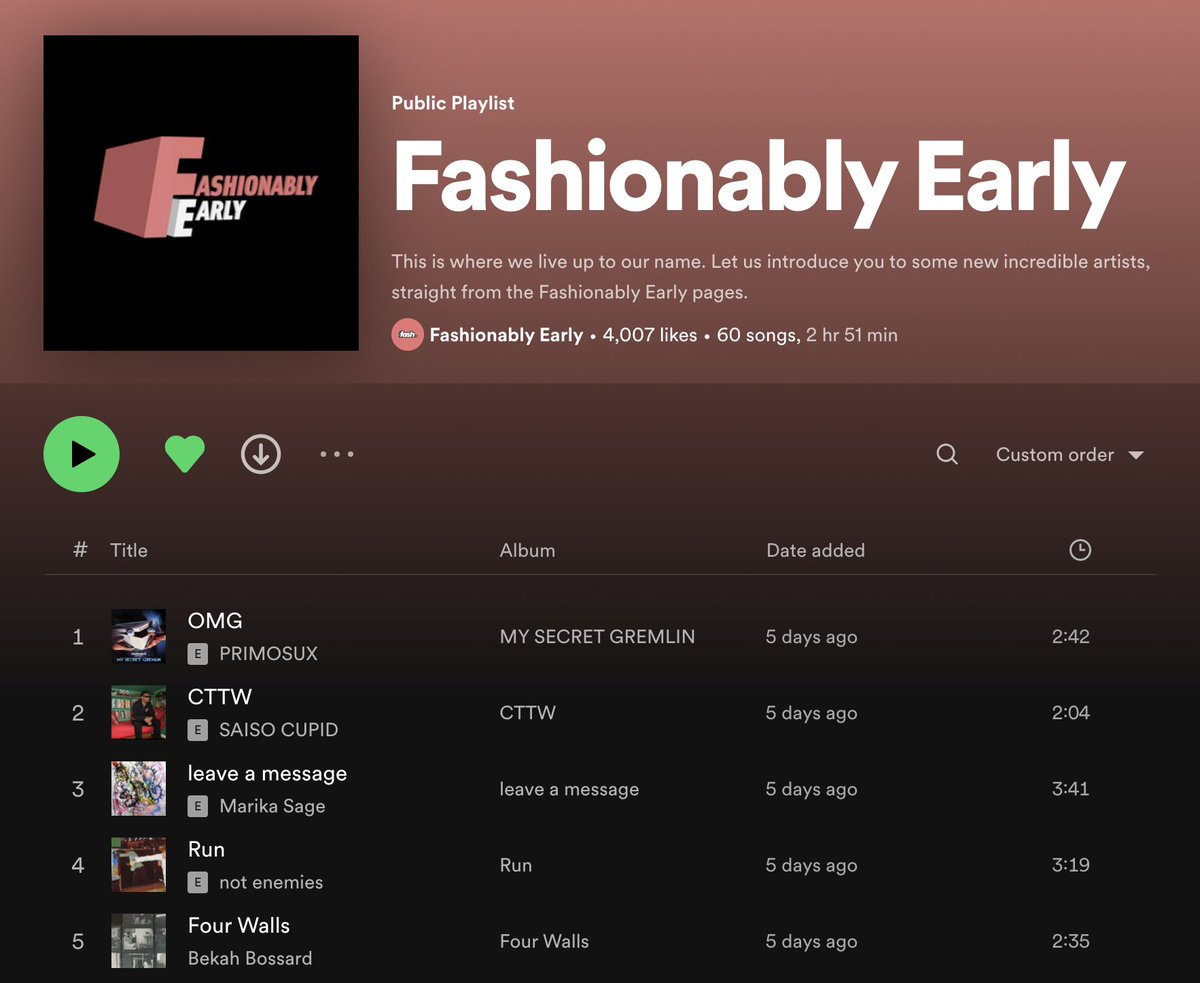
Task: Sort by the Album column header
Action: (x=527, y=550)
